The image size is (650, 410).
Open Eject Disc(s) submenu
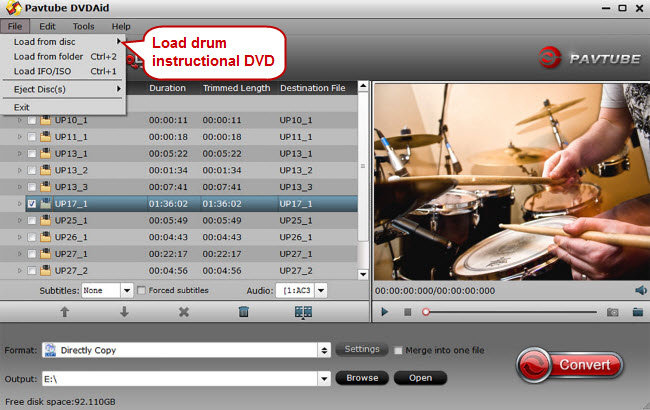coord(63,89)
